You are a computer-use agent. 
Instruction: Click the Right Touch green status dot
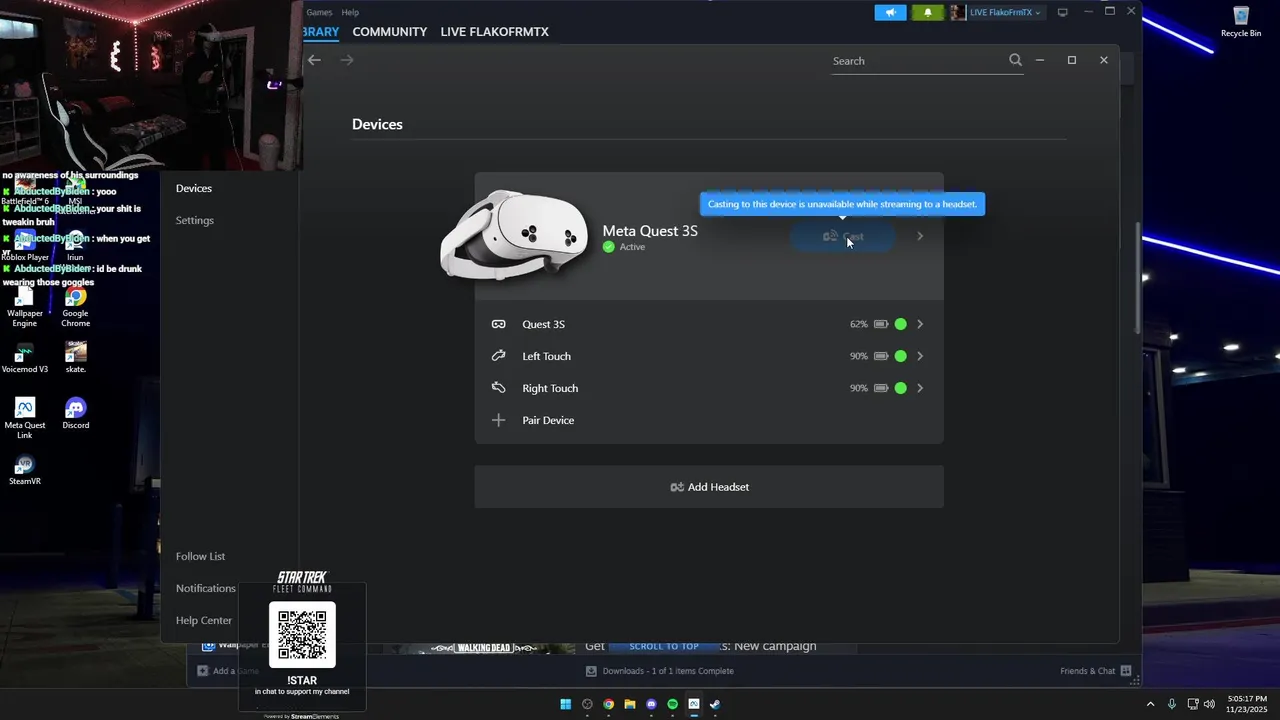[901, 388]
